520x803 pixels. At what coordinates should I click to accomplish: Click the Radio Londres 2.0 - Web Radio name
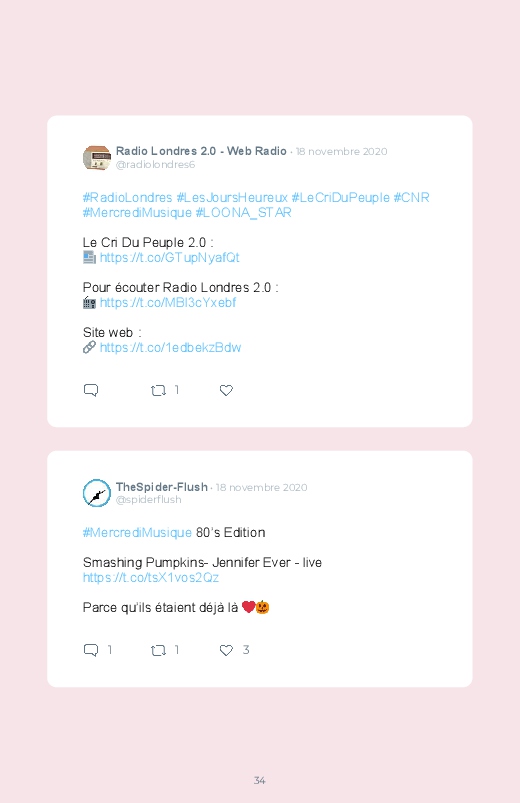pyautogui.click(x=201, y=151)
